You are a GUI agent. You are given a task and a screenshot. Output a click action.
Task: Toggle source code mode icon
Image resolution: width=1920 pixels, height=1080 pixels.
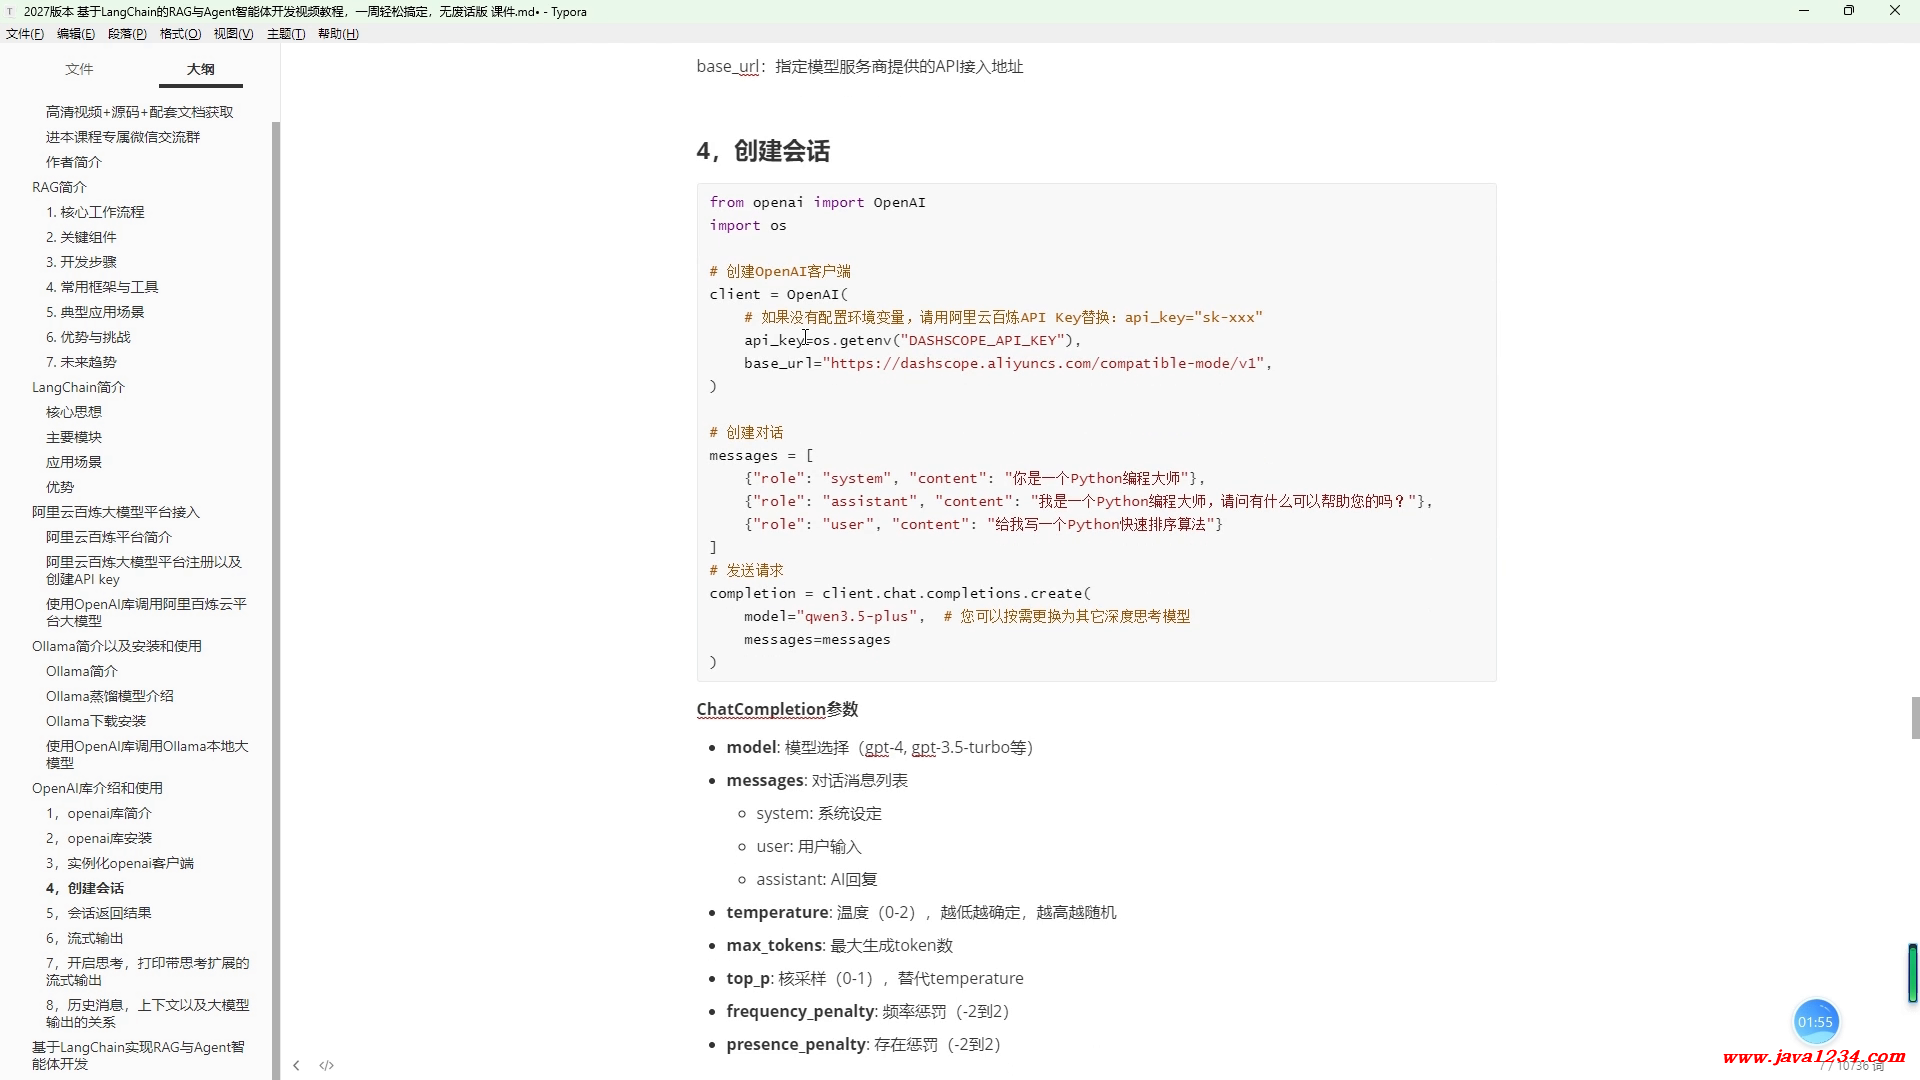coord(326,1065)
